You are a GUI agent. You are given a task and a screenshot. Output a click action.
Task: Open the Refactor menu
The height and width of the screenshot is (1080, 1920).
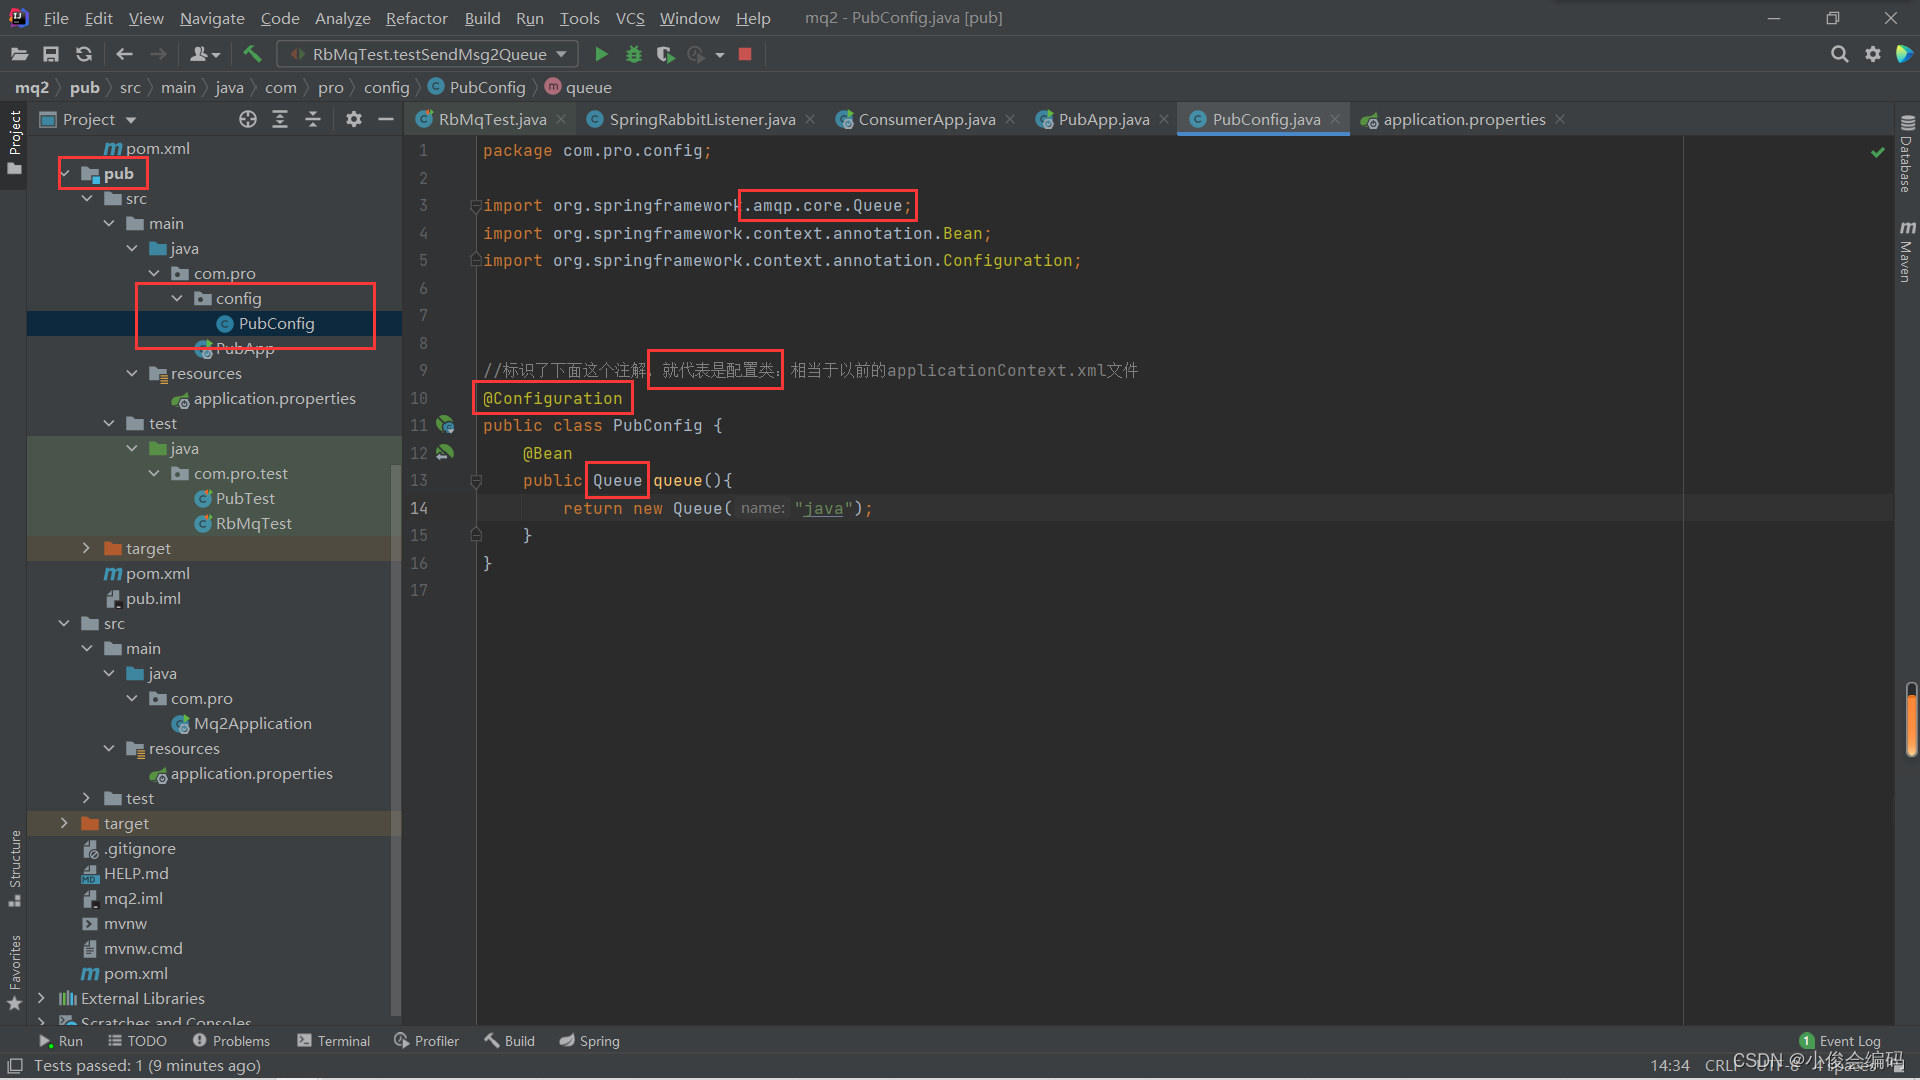point(416,18)
